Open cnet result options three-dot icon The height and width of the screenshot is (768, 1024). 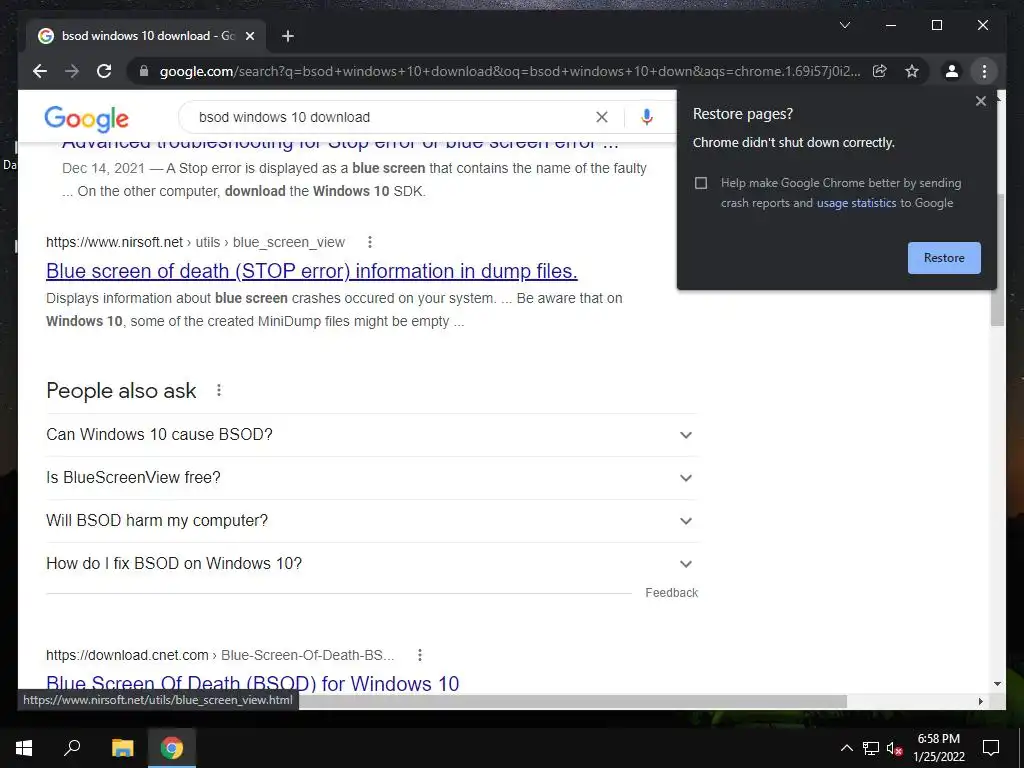[x=420, y=655]
